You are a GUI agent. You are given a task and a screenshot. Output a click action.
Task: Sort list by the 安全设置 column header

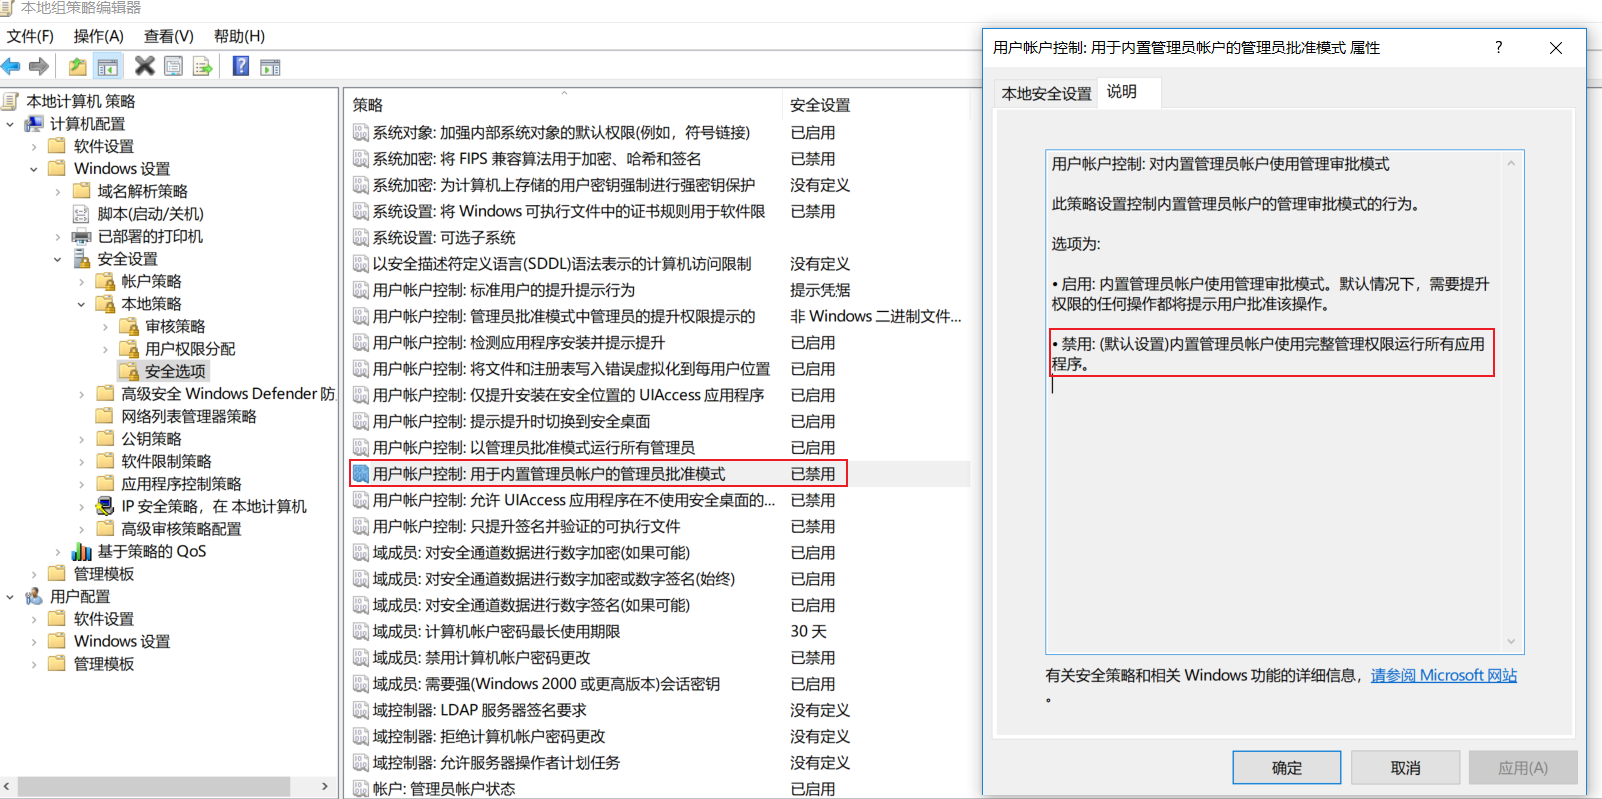[x=820, y=105]
